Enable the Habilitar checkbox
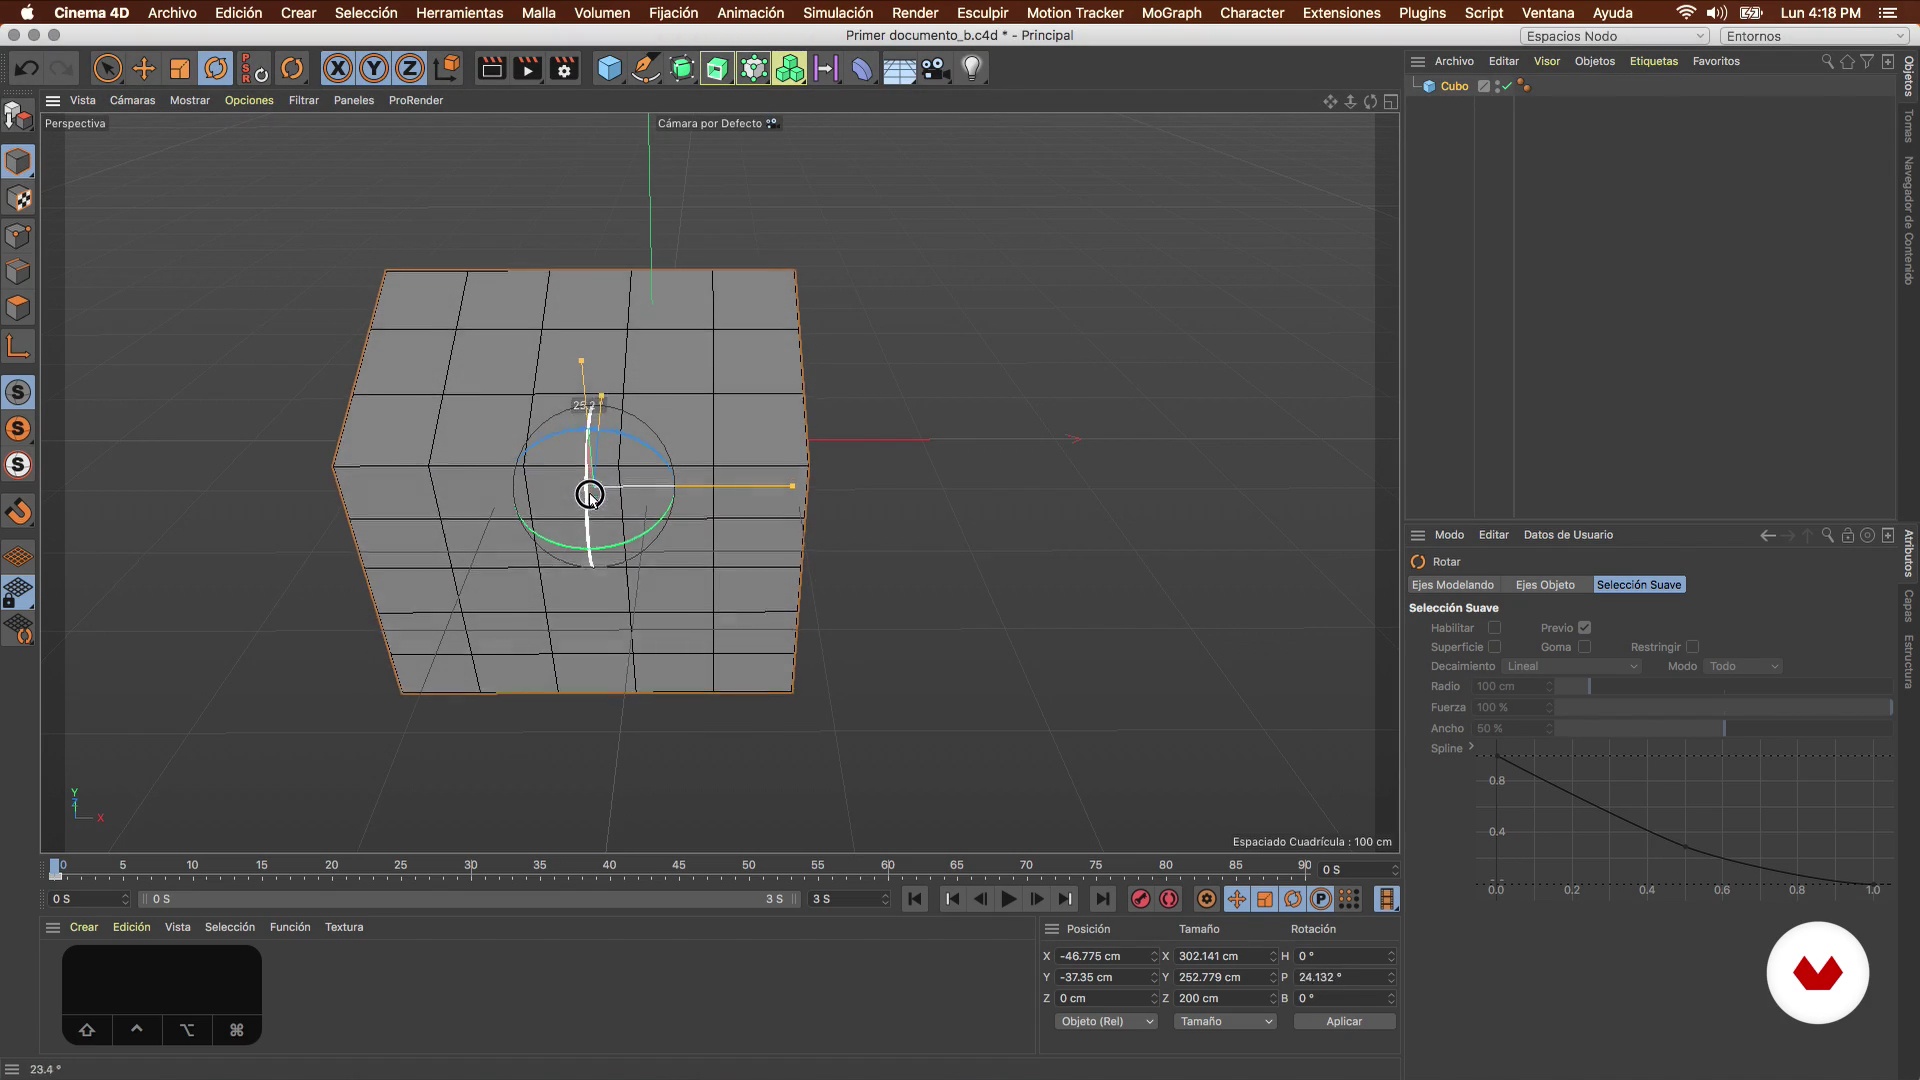This screenshot has height=1080, width=1920. pyautogui.click(x=1494, y=628)
